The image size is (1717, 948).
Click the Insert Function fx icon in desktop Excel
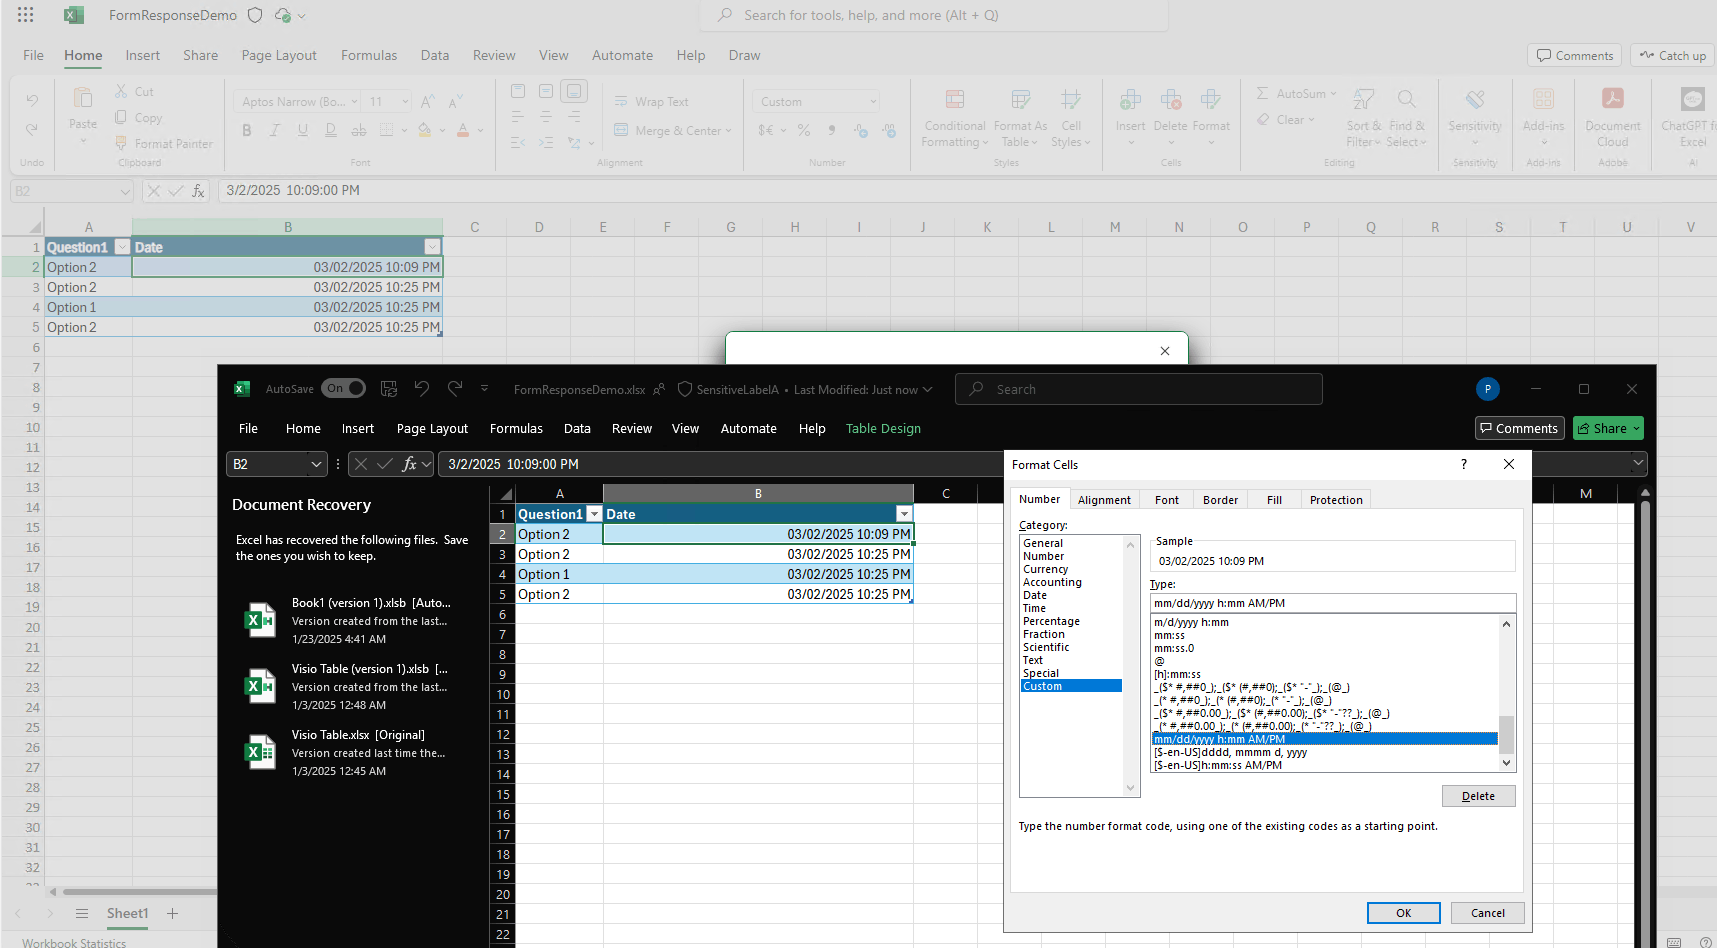[410, 464]
